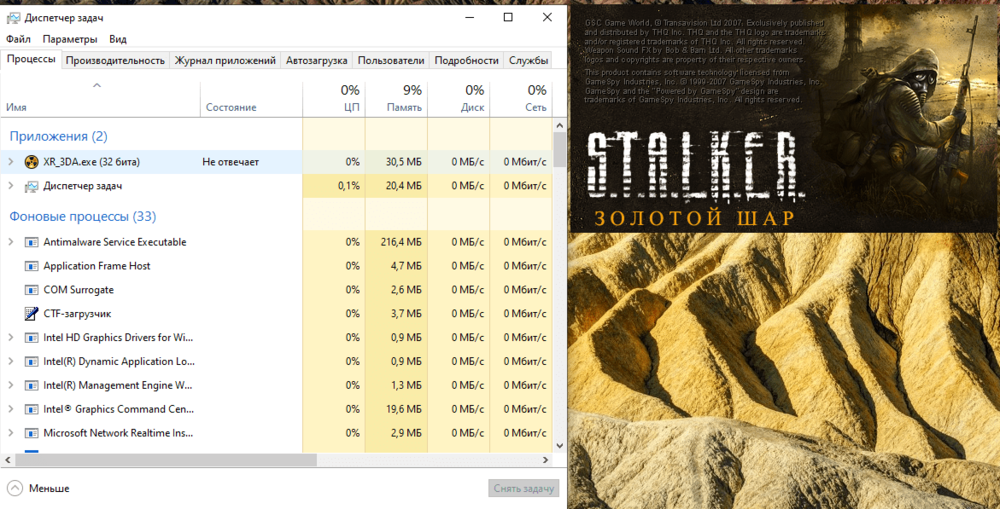The image size is (1000, 509).
Task: Open the Параметры menu
Action: click(70, 39)
